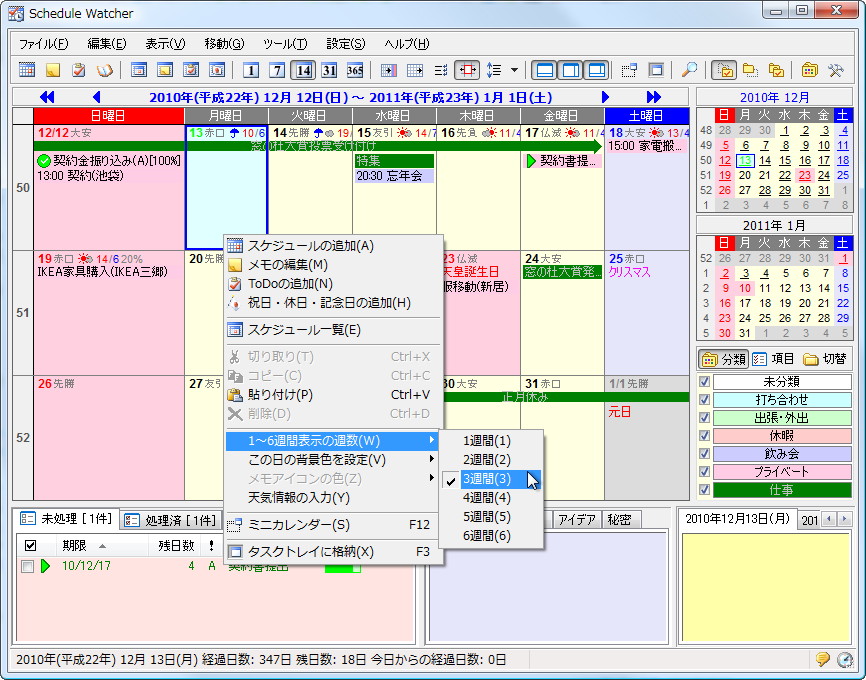Toggle the red crosshair toolbar icon
866x680 pixels.
tap(467, 70)
